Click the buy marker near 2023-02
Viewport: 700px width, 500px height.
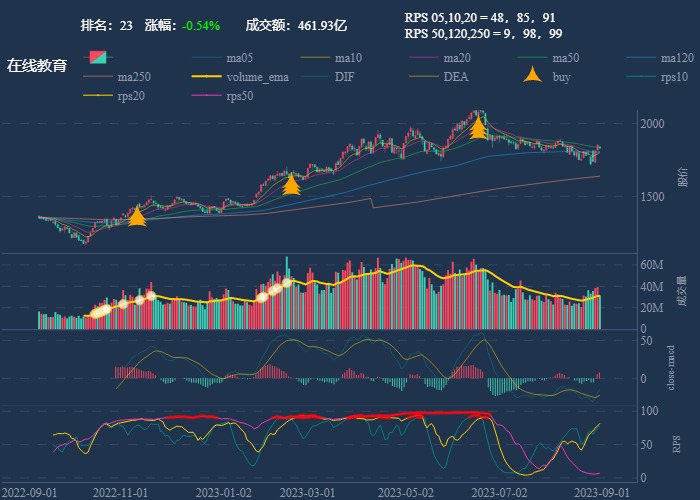point(291,184)
